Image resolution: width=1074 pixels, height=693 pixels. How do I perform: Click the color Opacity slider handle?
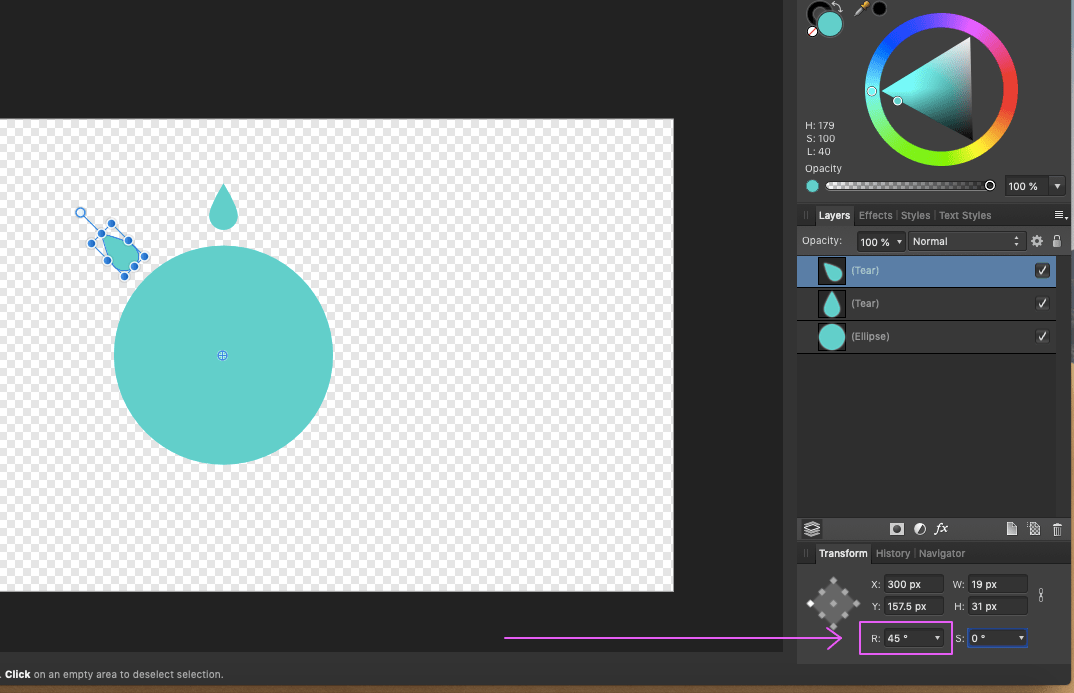tap(990, 186)
